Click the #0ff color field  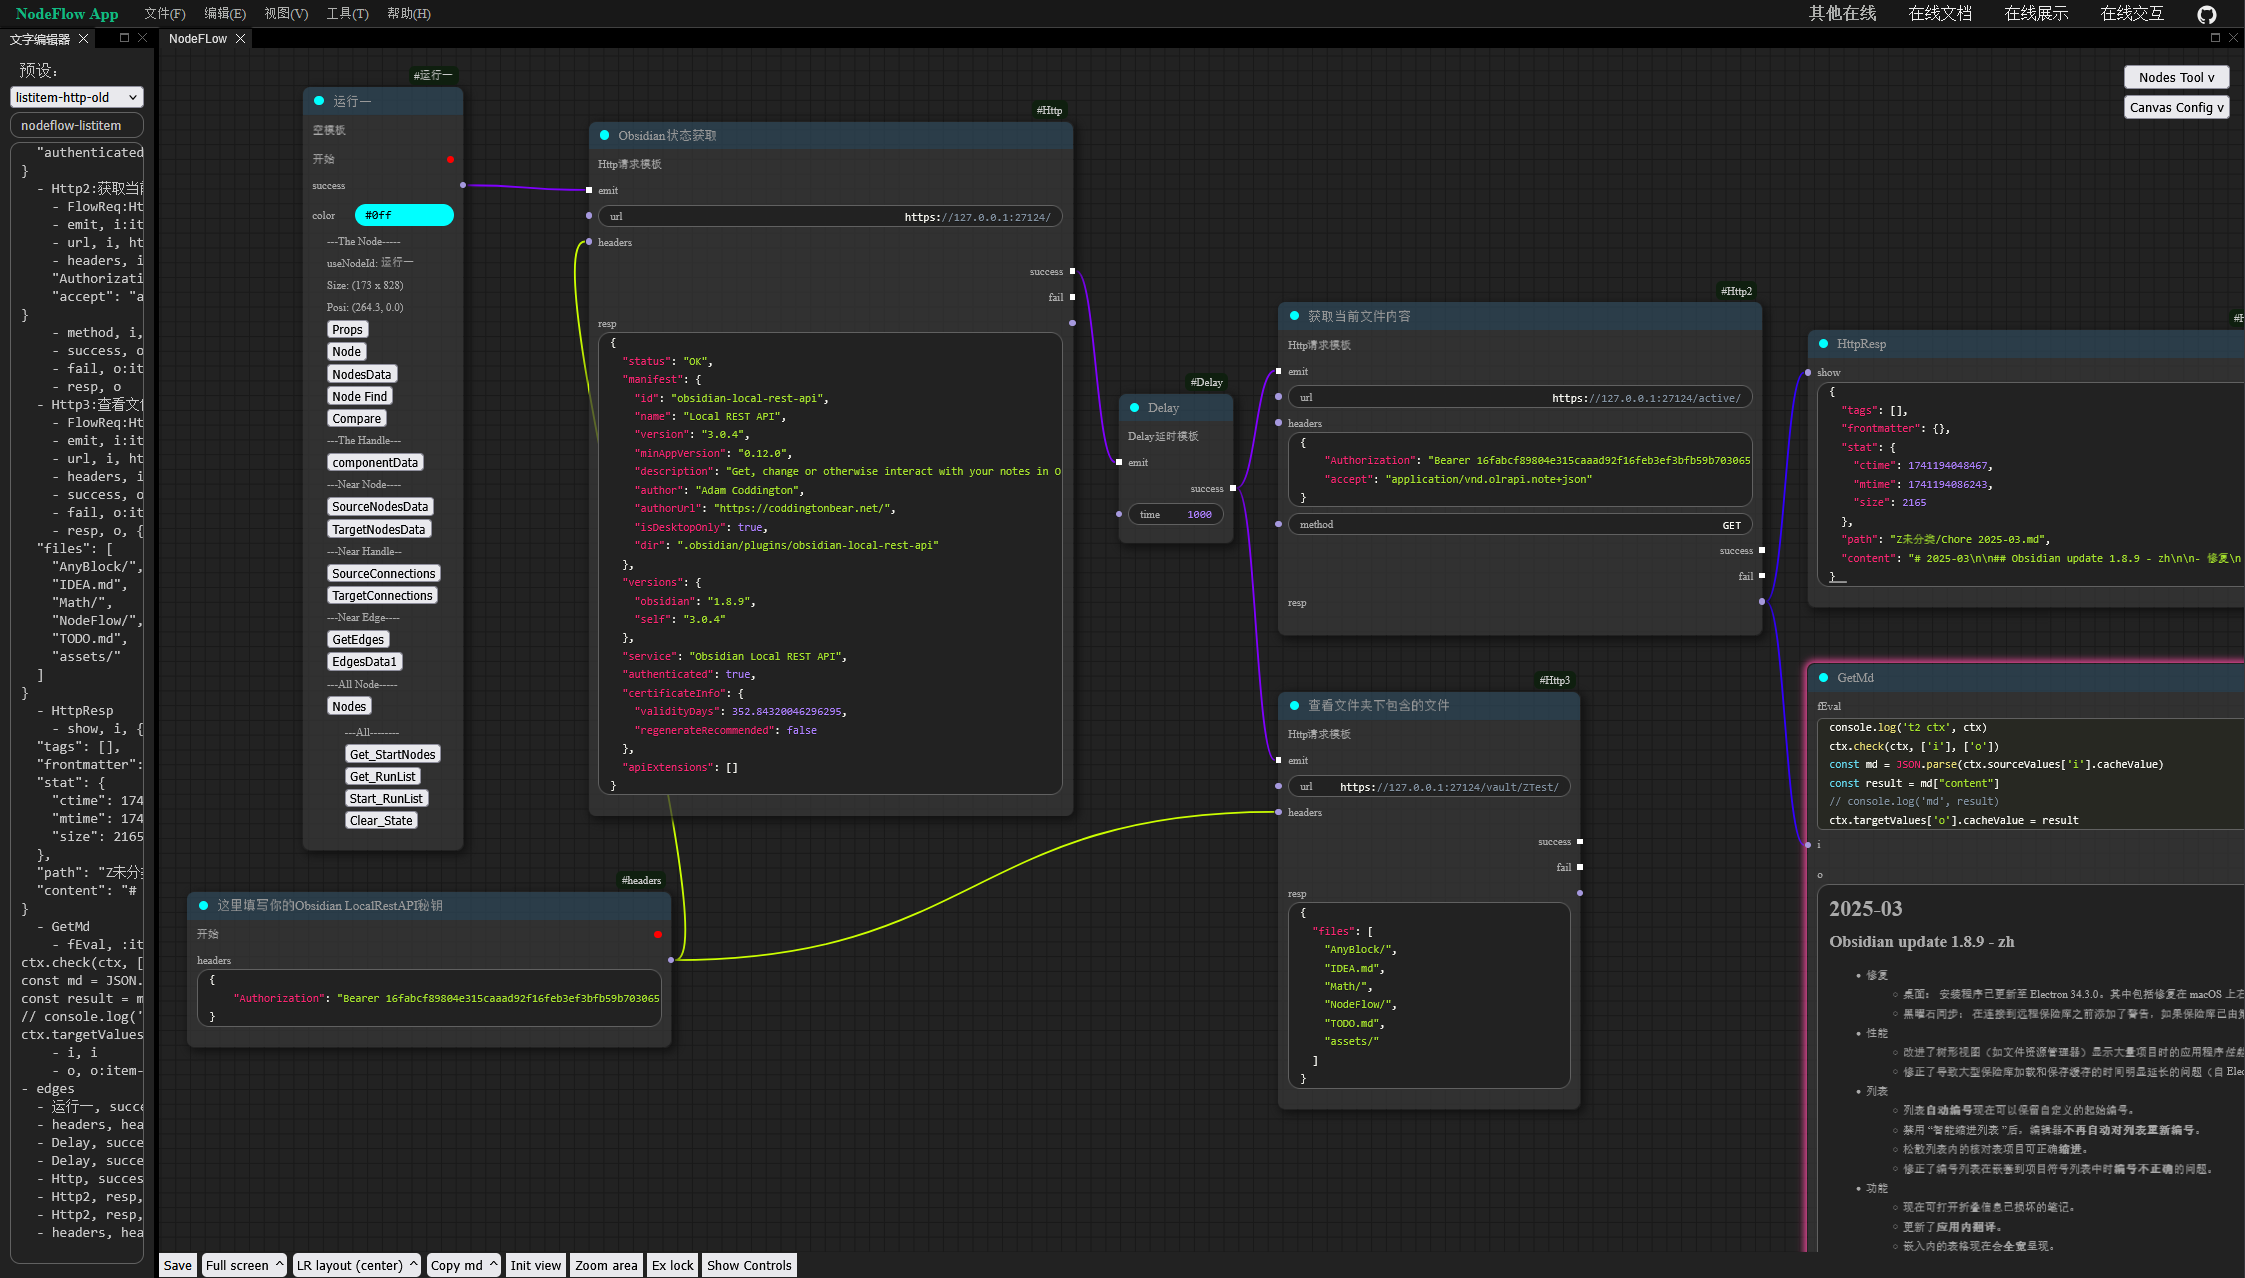pos(404,215)
